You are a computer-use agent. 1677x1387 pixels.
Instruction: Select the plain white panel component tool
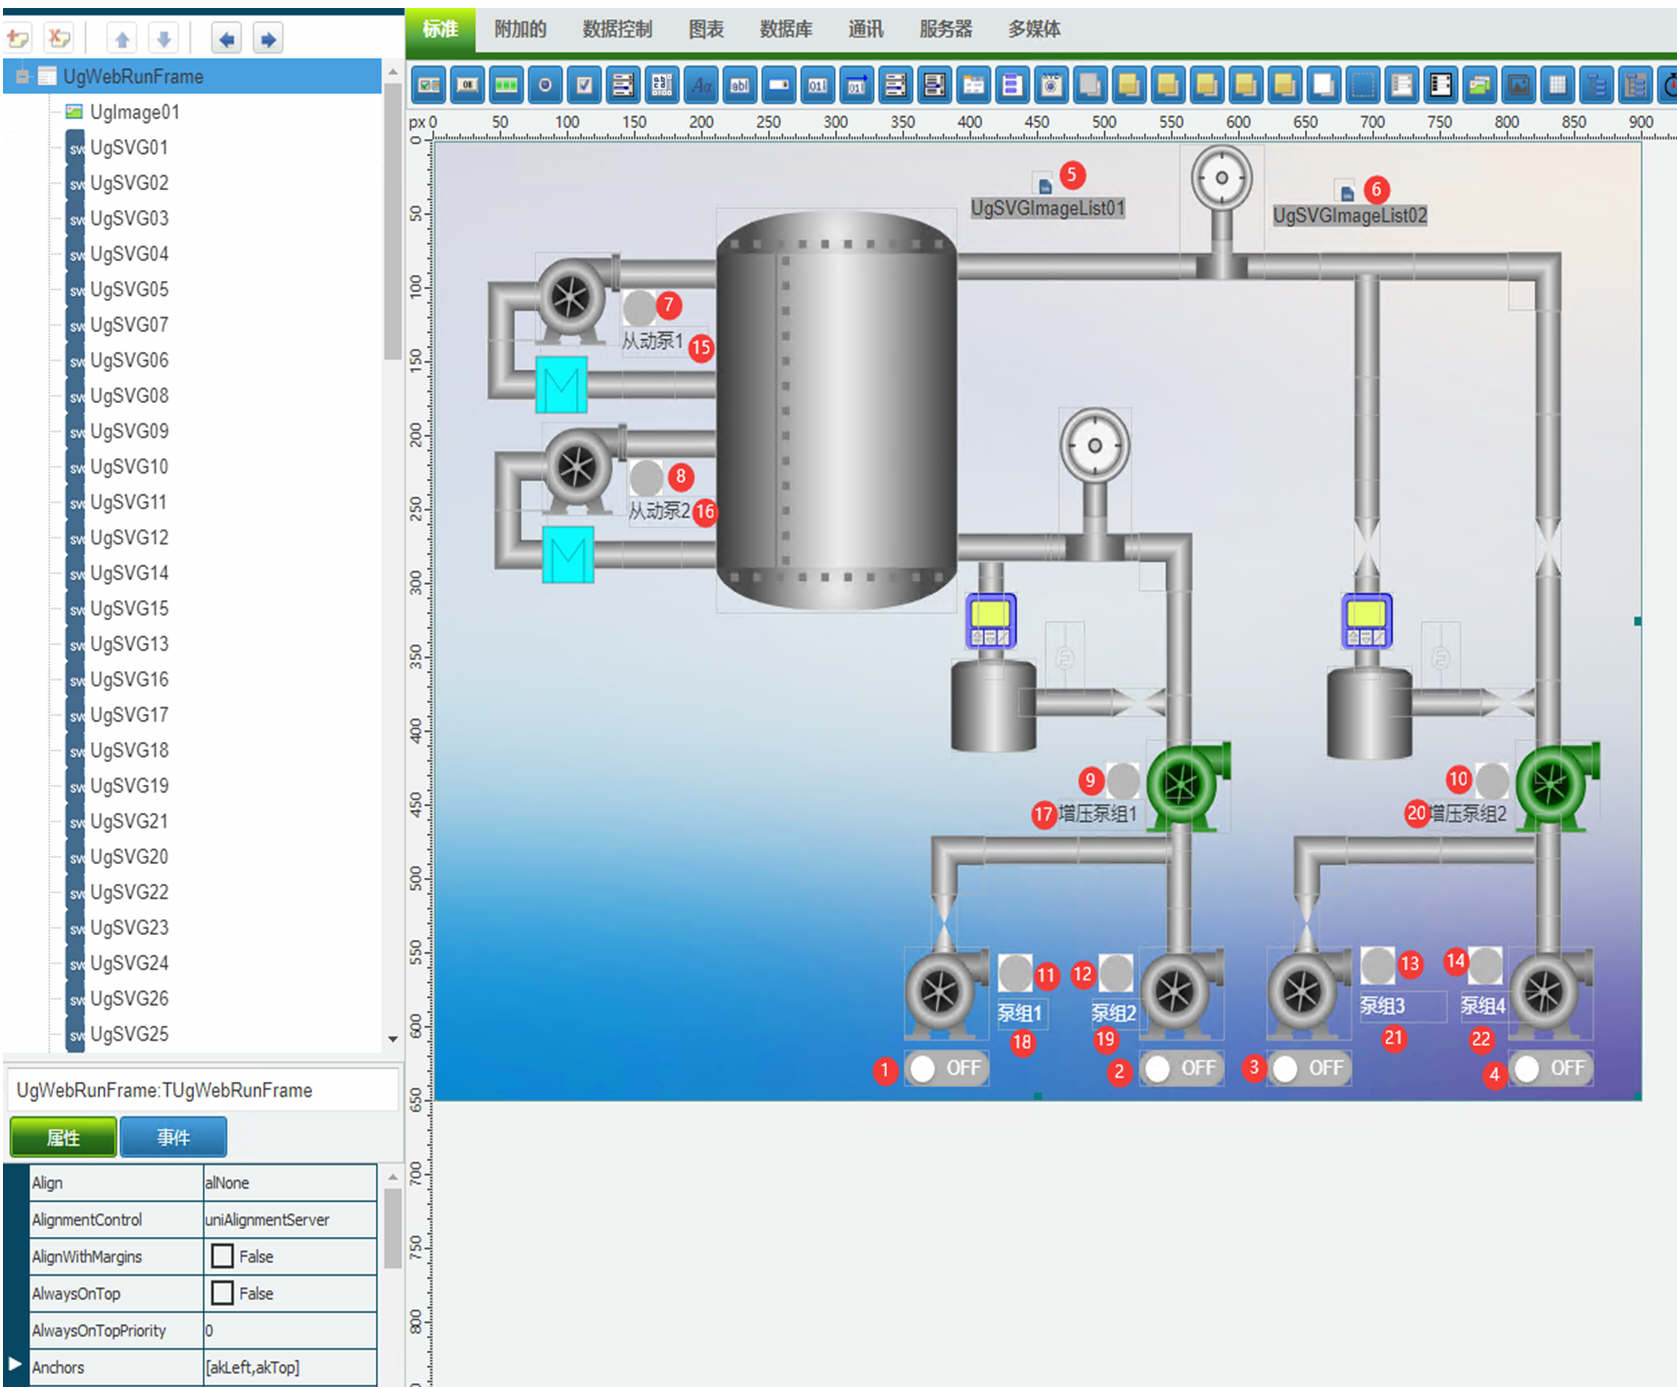click(x=1324, y=86)
